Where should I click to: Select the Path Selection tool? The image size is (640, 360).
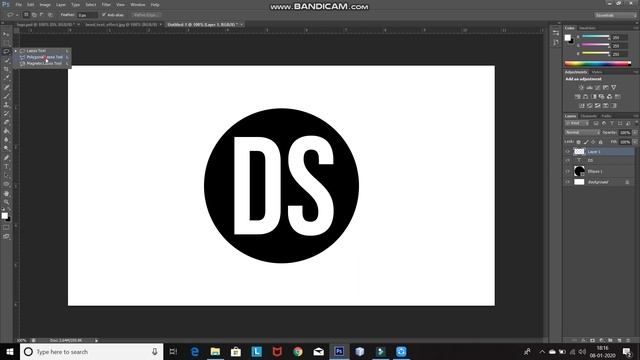pos(6,176)
